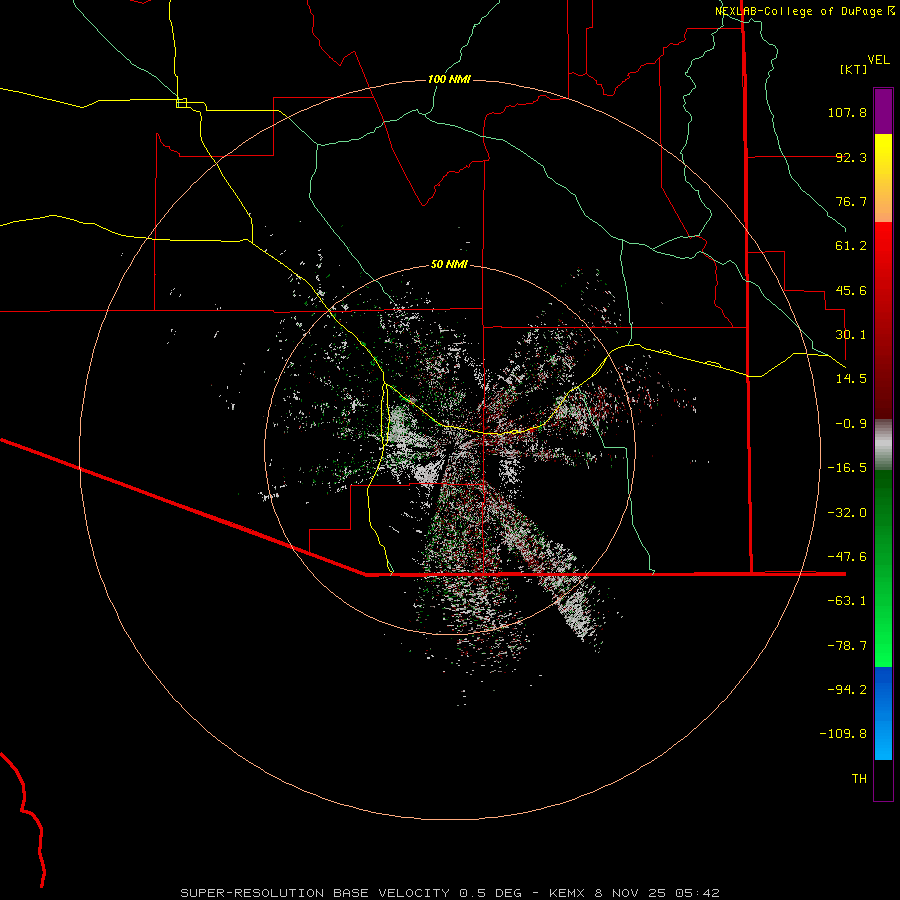Viewport: 900px width, 900px height.
Task: Click the 61.2 velocity scale value
Action: 851,246
